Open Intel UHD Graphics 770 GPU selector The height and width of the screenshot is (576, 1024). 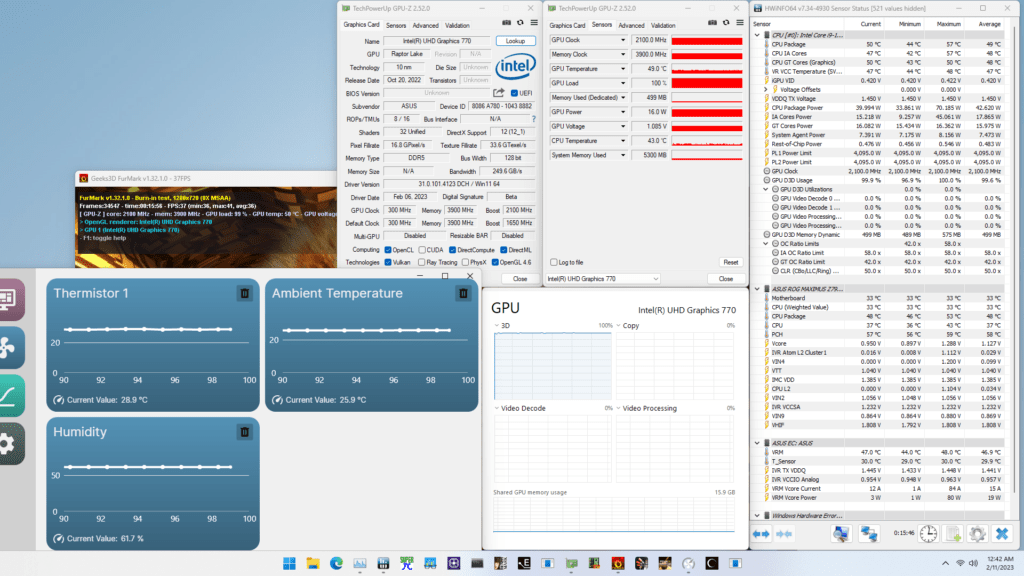603,279
